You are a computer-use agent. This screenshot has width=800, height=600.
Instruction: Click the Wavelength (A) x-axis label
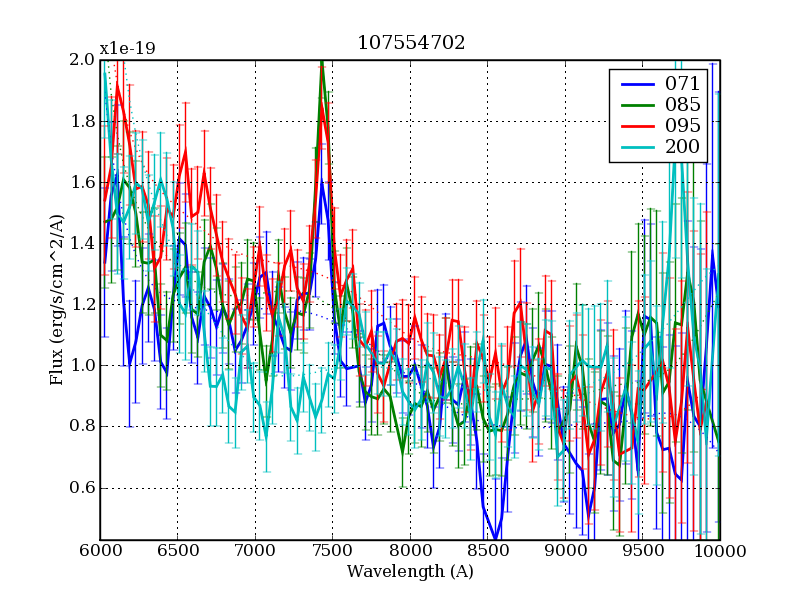(x=410, y=572)
